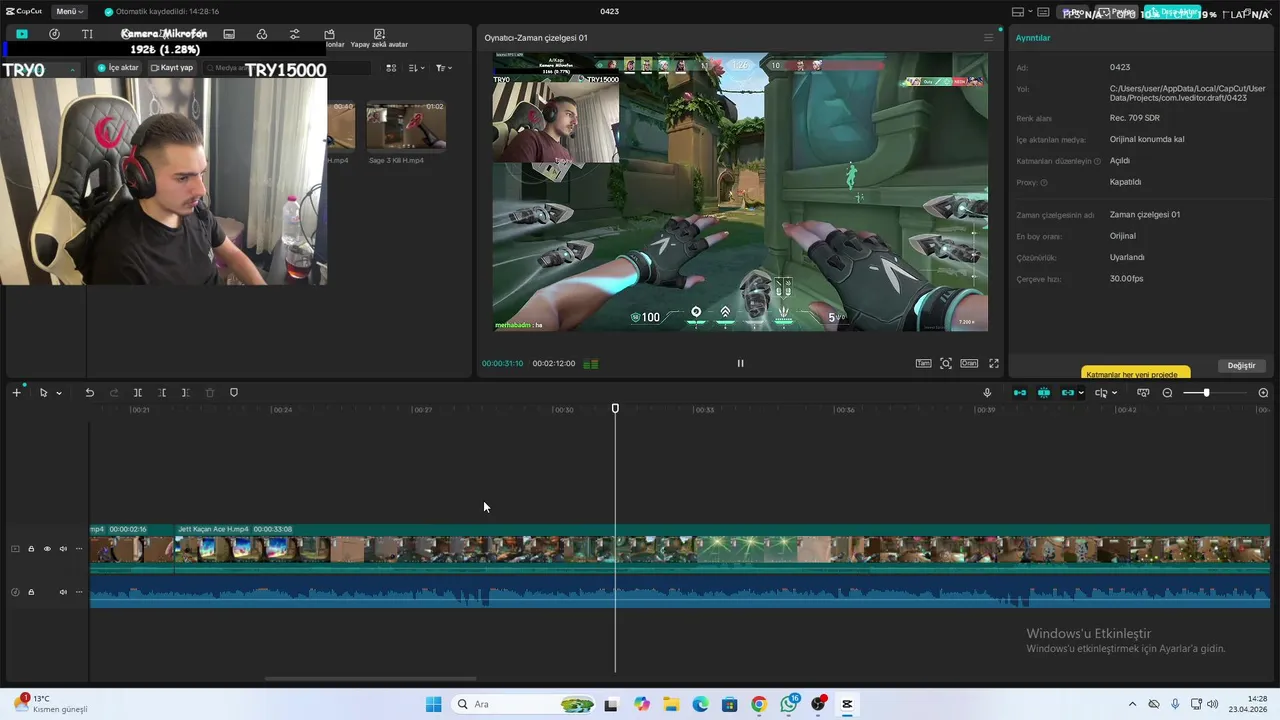This screenshot has width=1280, height=720.
Task: Click the audio waveform track
Action: pos(680,592)
